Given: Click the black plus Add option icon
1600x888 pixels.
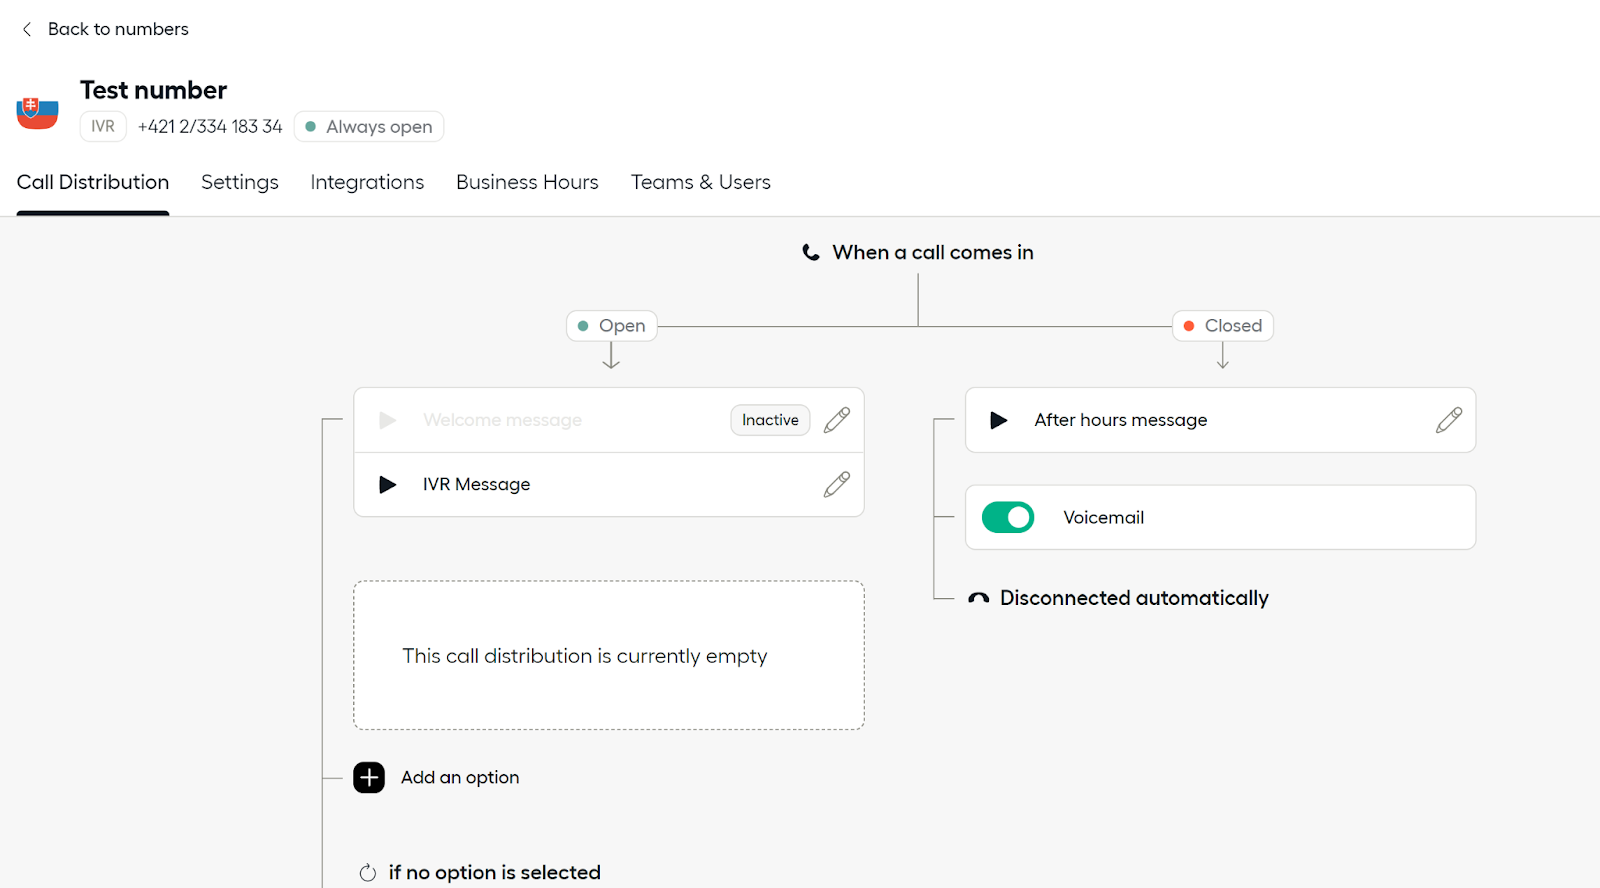Looking at the screenshot, I should 369,777.
